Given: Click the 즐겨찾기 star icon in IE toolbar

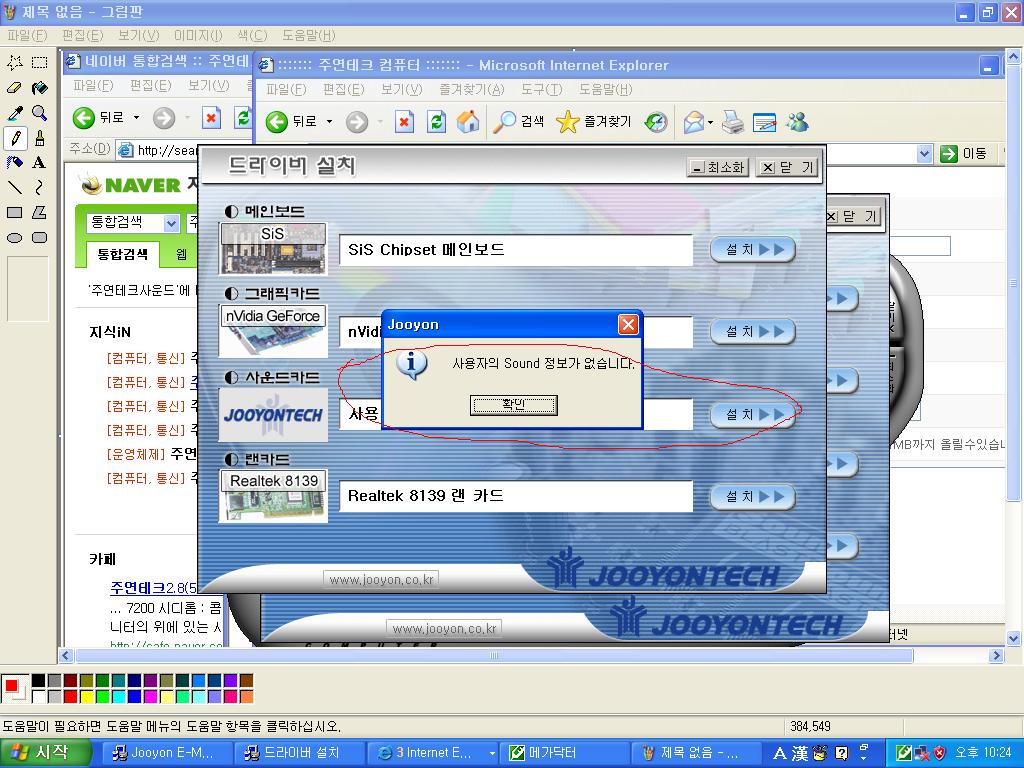Looking at the screenshot, I should [594, 121].
